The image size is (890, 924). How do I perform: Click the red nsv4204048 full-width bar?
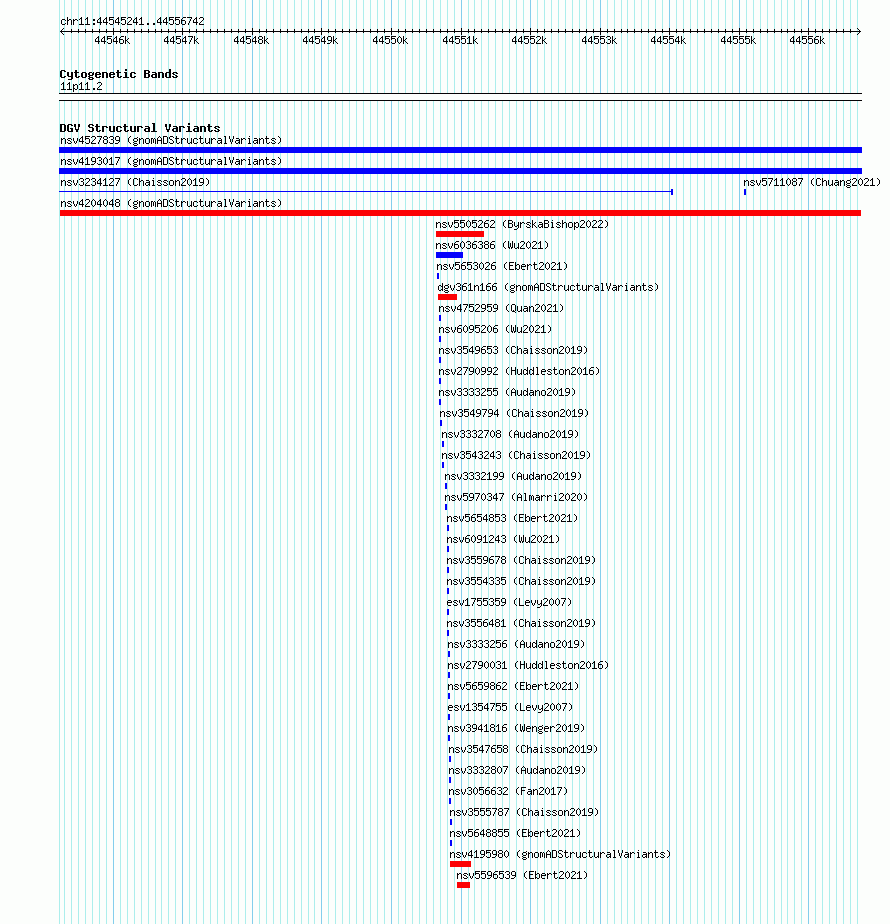460,213
